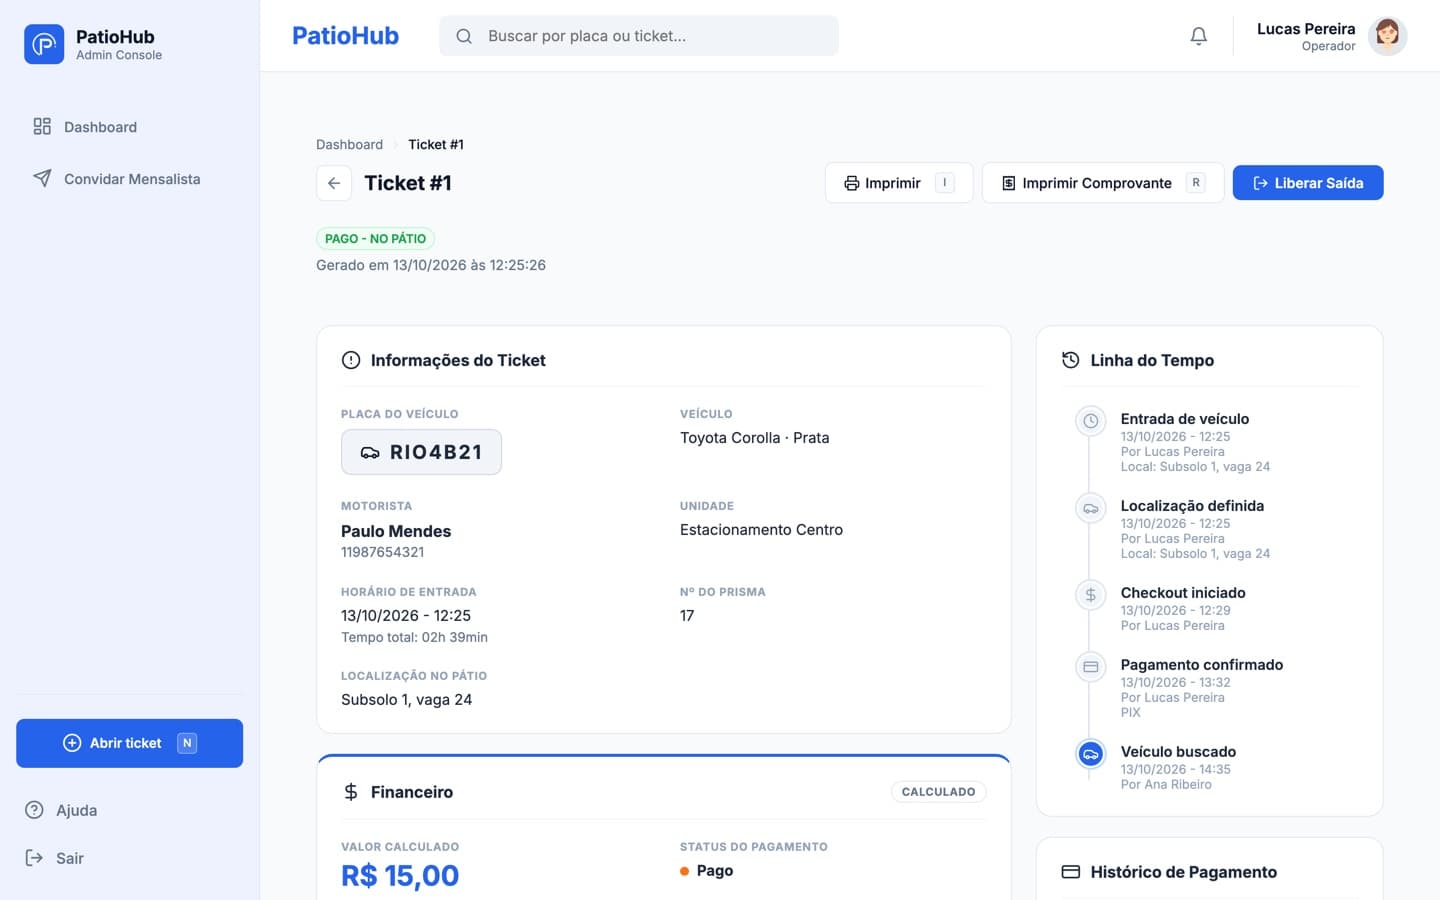1440x900 pixels.
Task: Click the Checkout iniciado dollar icon
Action: click(x=1091, y=595)
